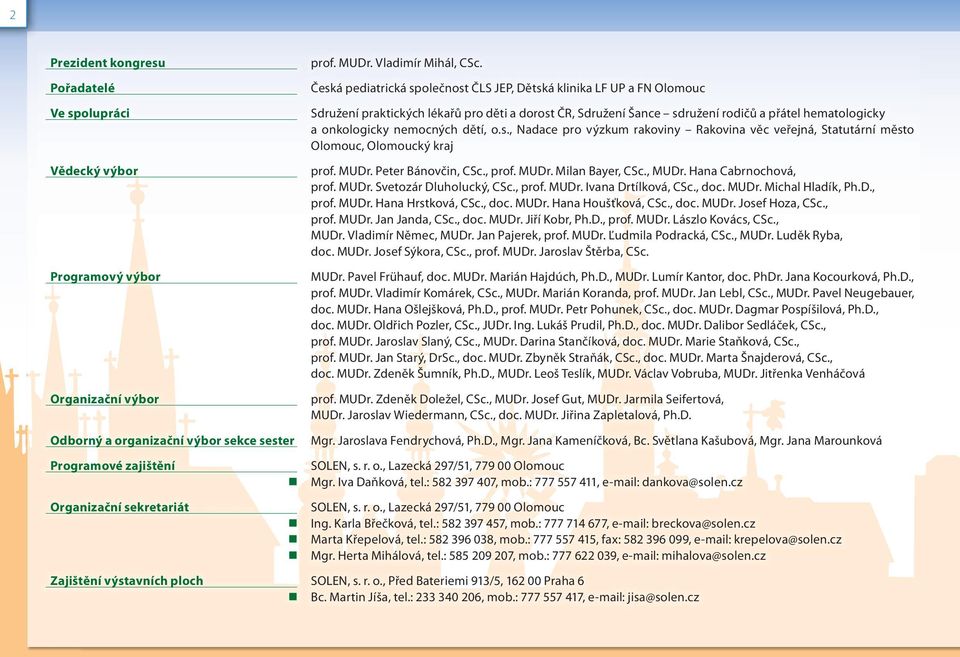This screenshot has width=960, height=657.
Task: Click the 'Programové zajištění' heading
Action: click(x=113, y=465)
